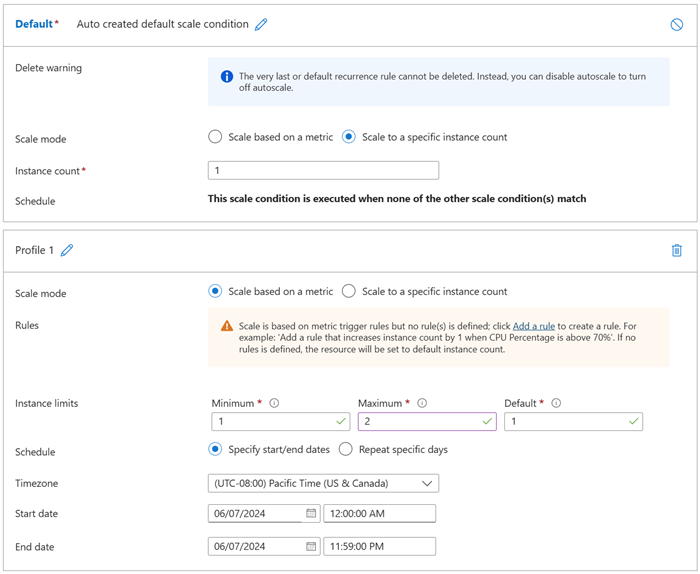This screenshot has width=700, height=574.
Task: Click the Default condition heading
Action: point(34,24)
